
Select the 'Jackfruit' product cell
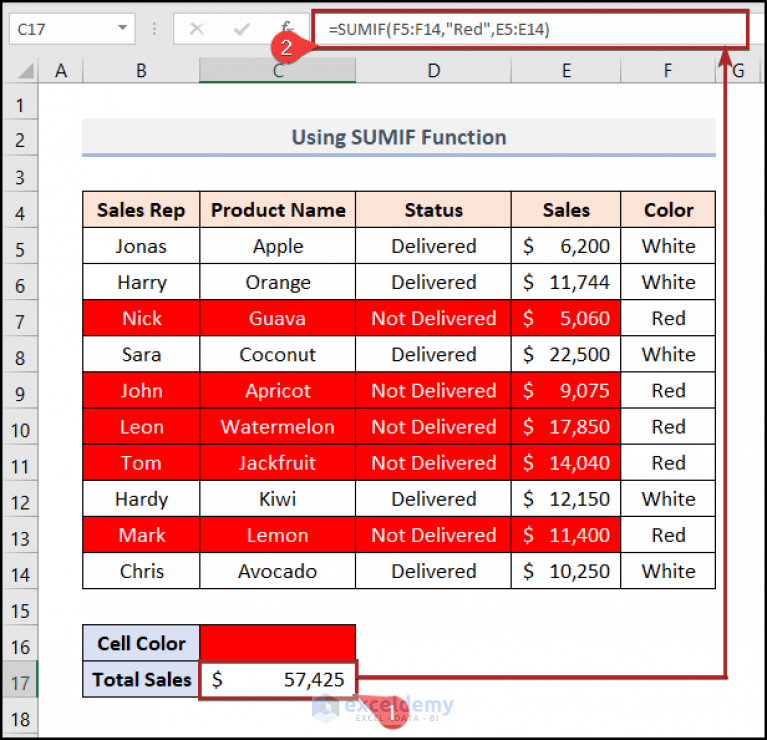[x=277, y=463]
